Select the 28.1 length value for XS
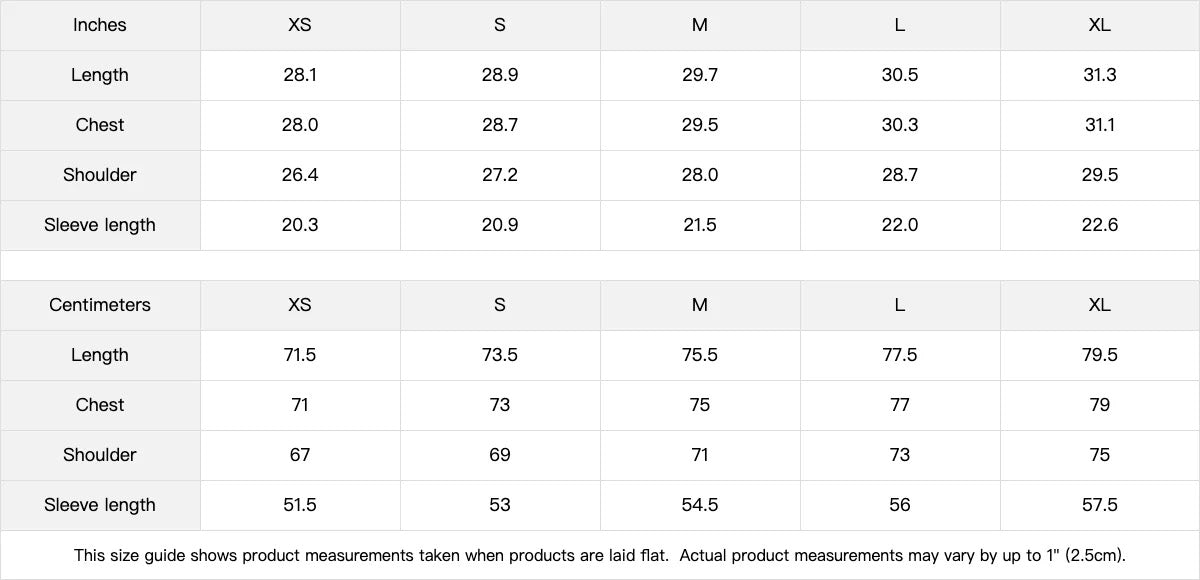1200x580 pixels. pyautogui.click(x=300, y=75)
